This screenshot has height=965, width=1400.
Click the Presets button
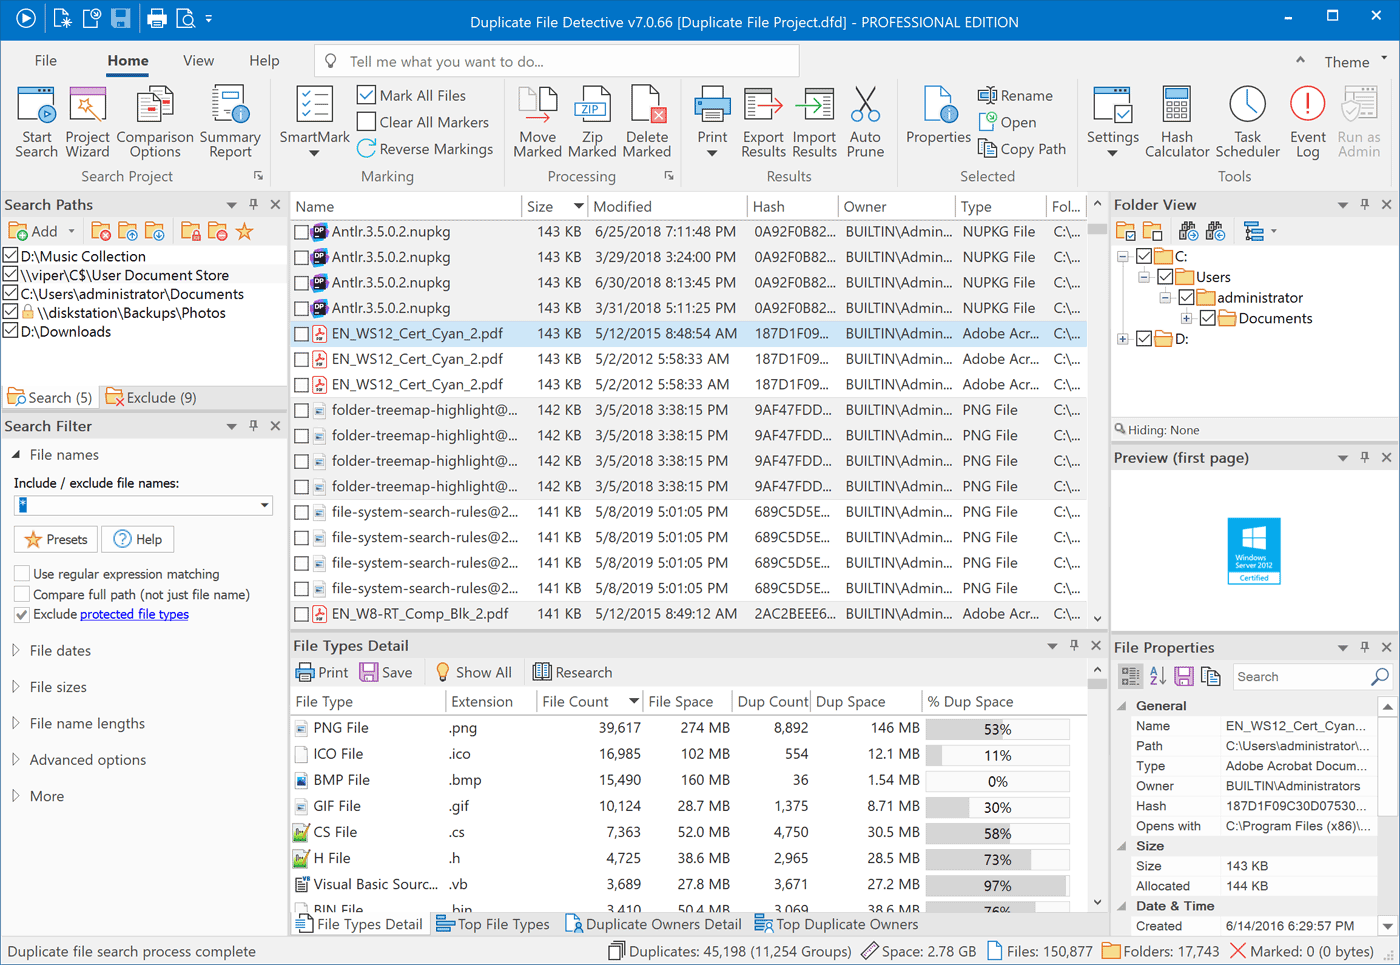pyautogui.click(x=55, y=539)
